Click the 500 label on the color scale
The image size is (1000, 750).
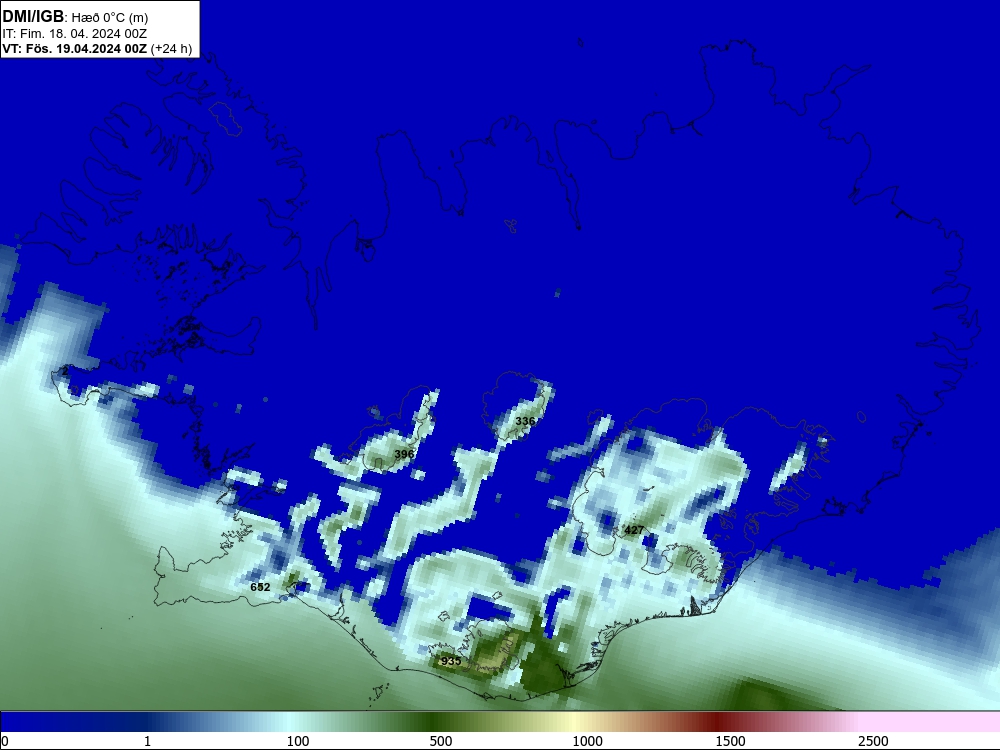(441, 741)
